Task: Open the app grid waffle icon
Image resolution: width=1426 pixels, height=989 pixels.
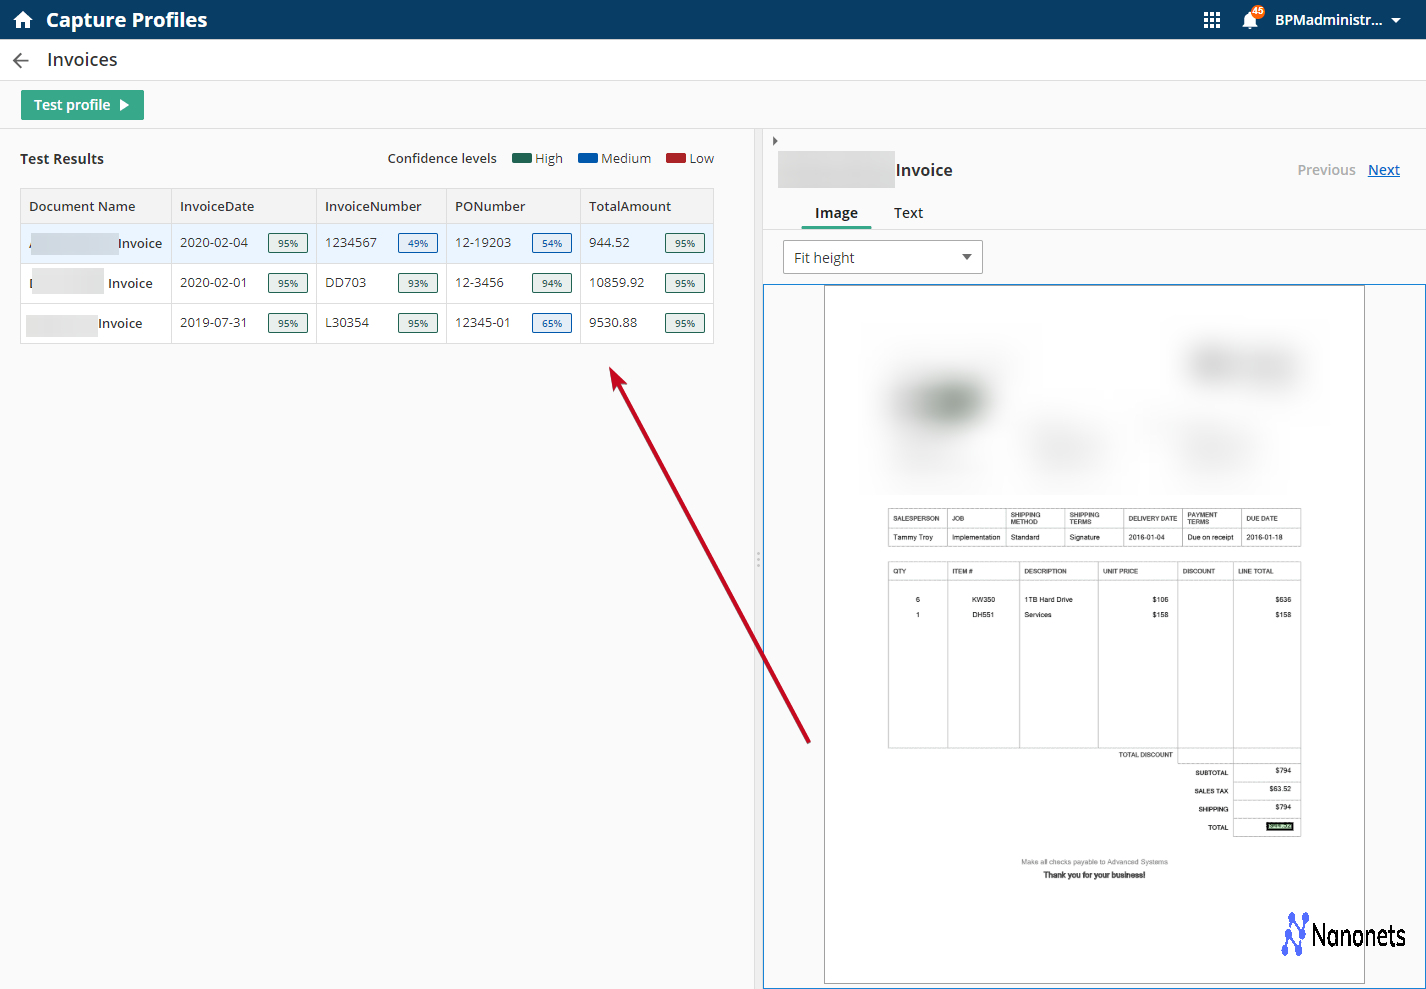Action: point(1211,19)
